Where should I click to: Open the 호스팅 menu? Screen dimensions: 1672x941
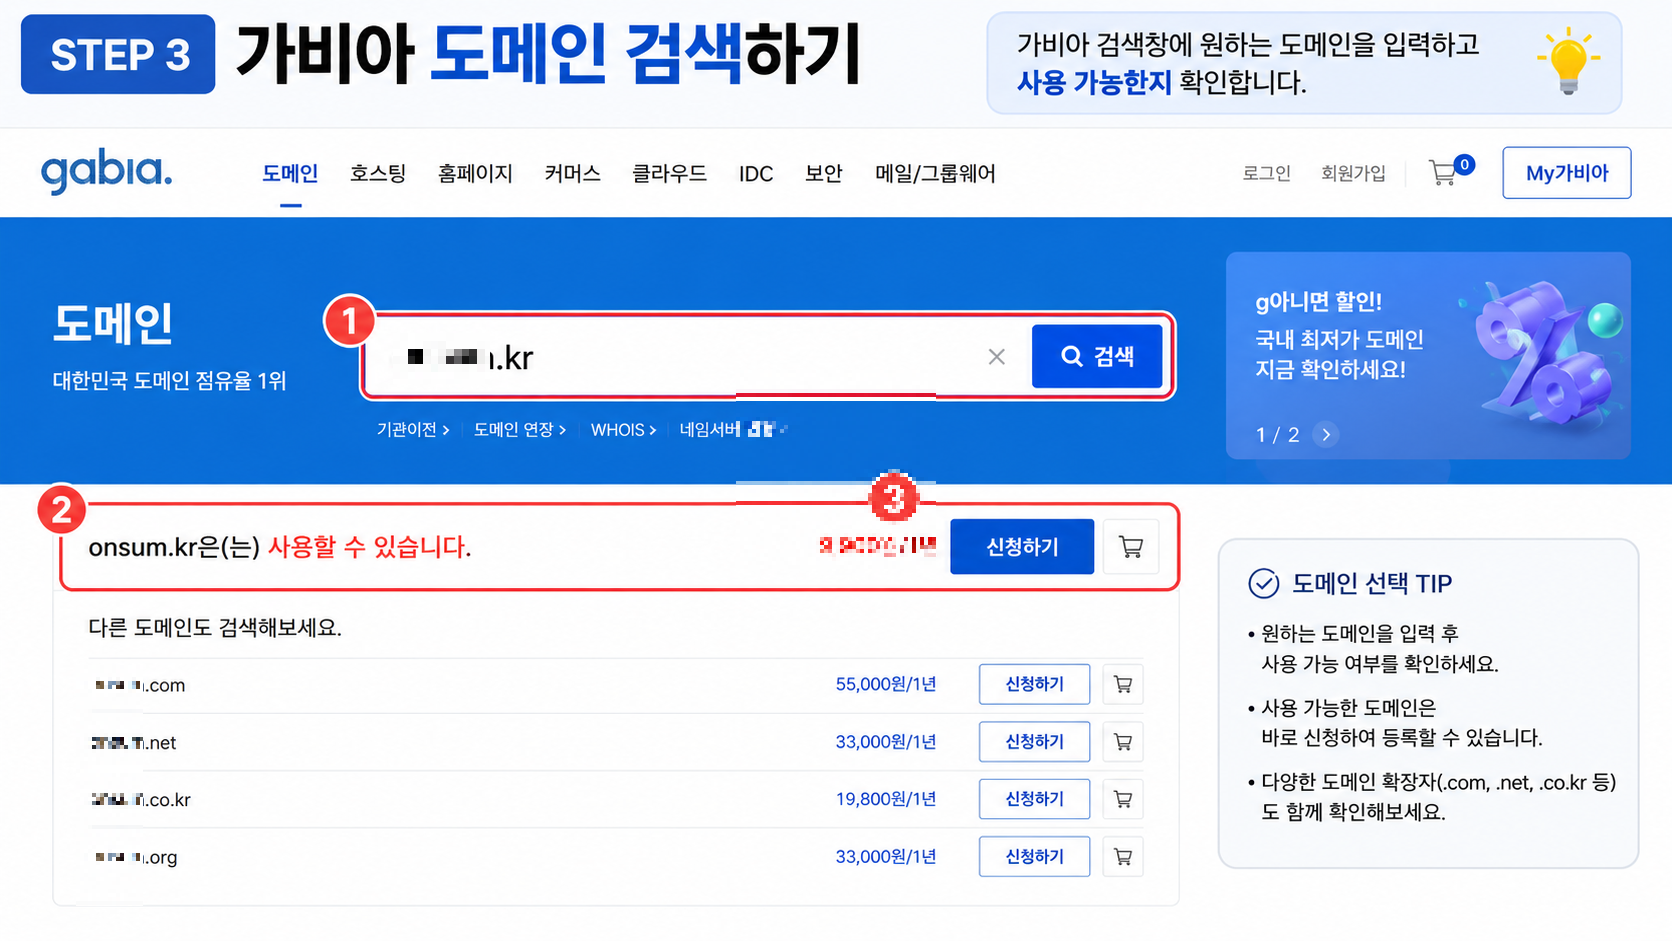coord(378,174)
